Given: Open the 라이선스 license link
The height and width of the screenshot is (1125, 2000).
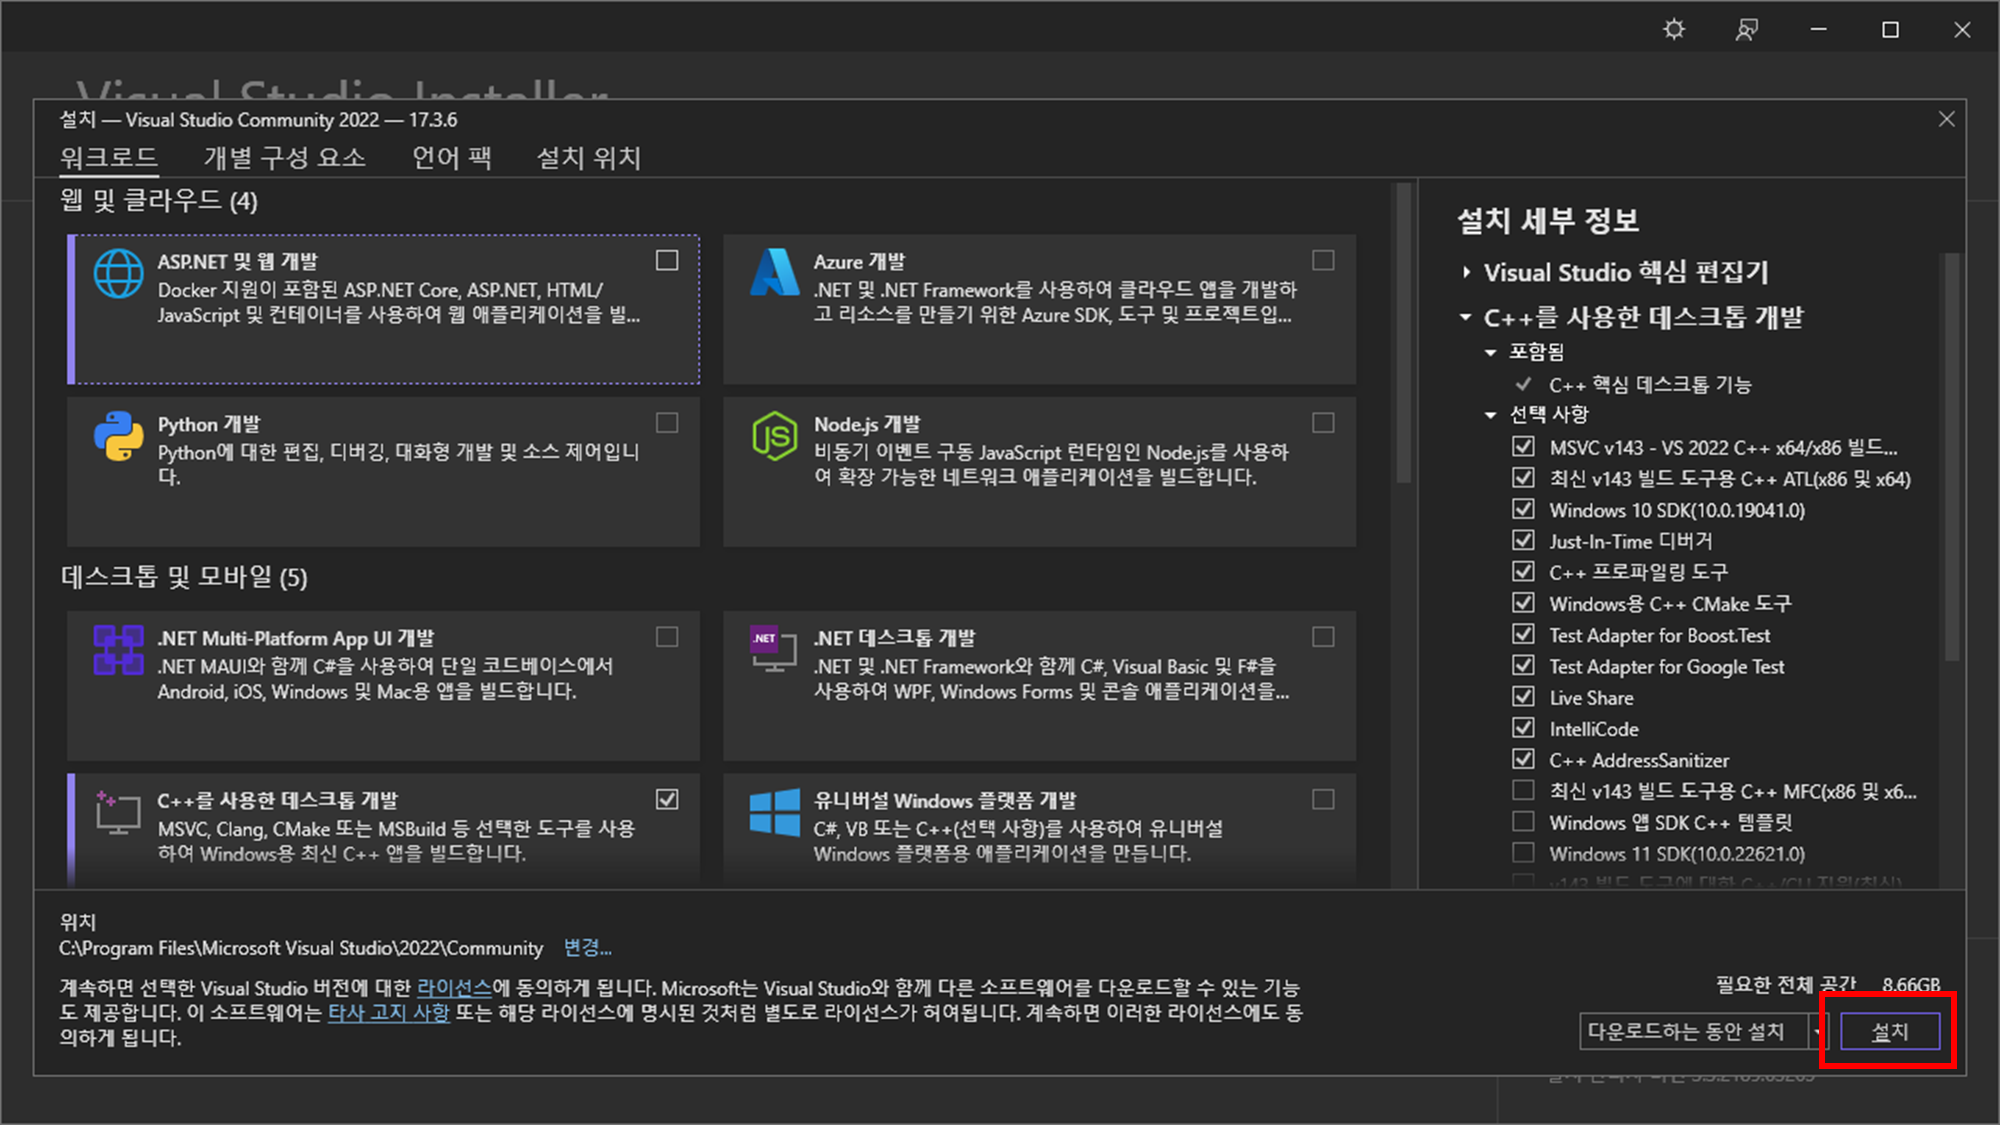Looking at the screenshot, I should point(454,988).
